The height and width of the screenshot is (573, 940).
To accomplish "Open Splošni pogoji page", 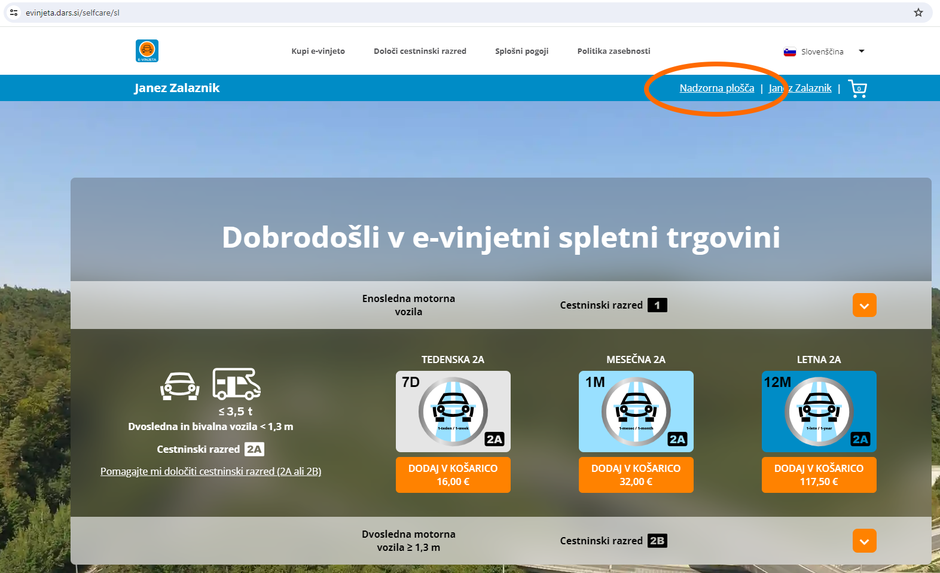I will pyautogui.click(x=522, y=51).
